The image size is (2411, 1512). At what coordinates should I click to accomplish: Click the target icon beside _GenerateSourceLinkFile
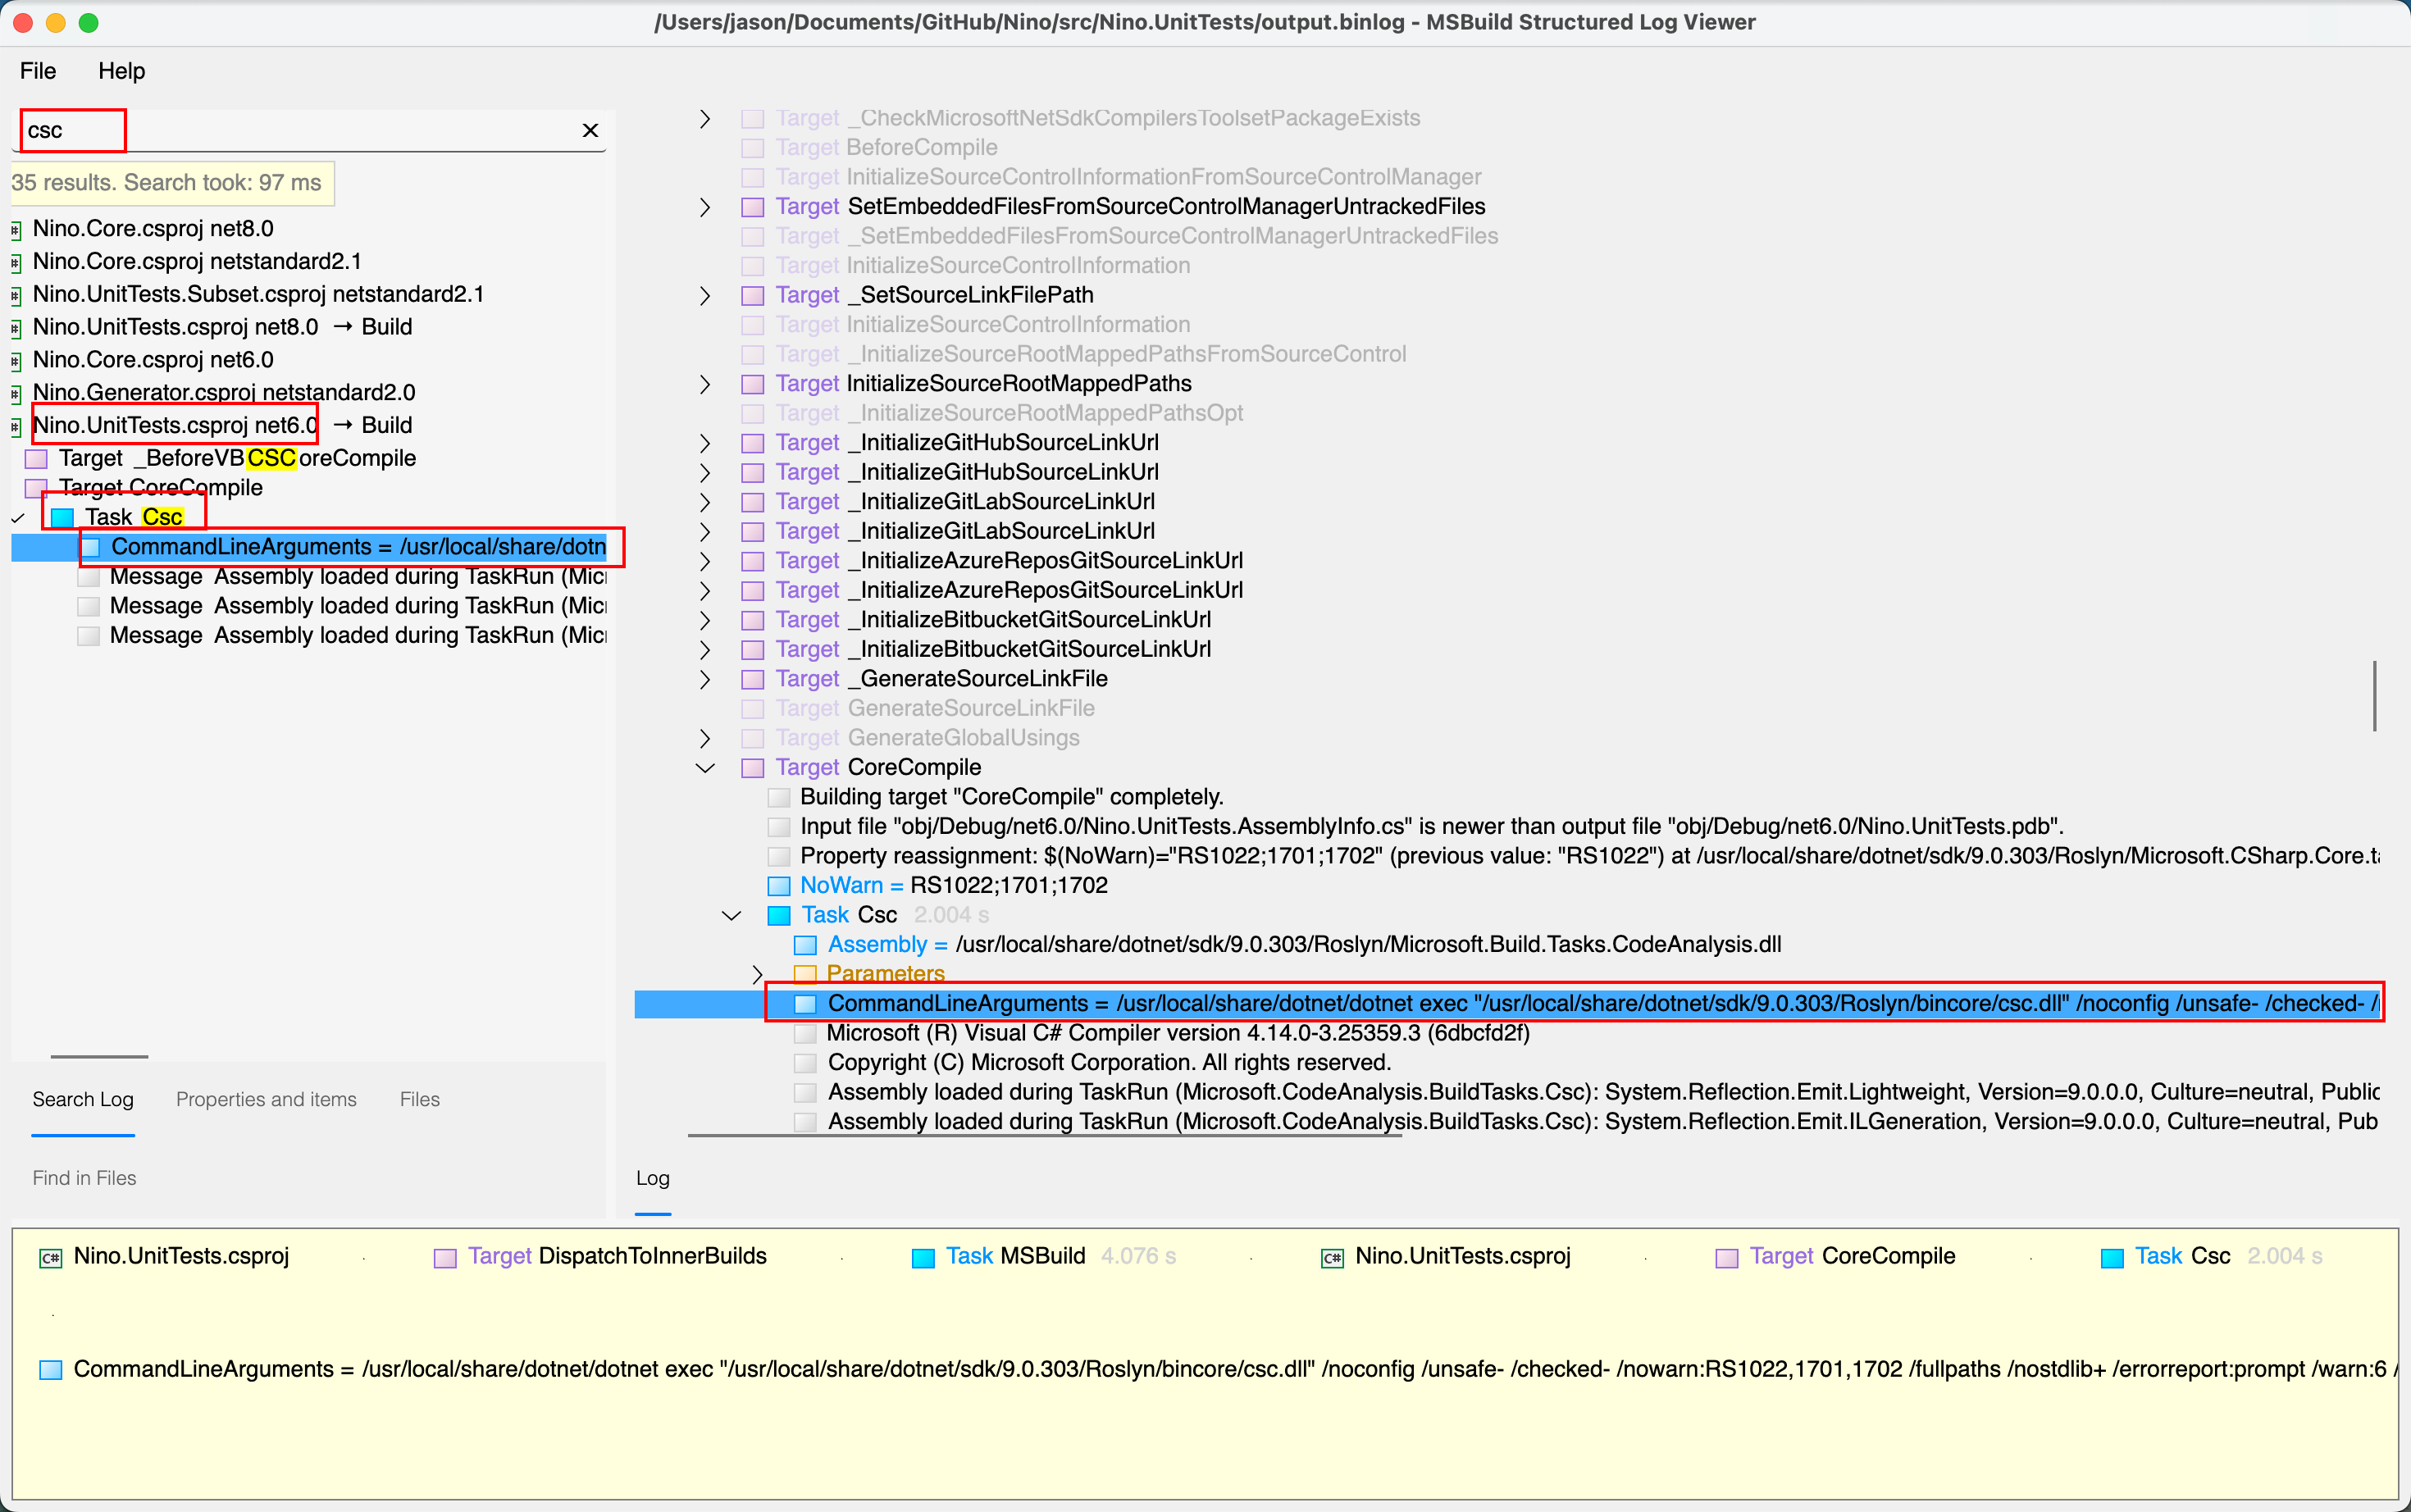click(x=753, y=679)
